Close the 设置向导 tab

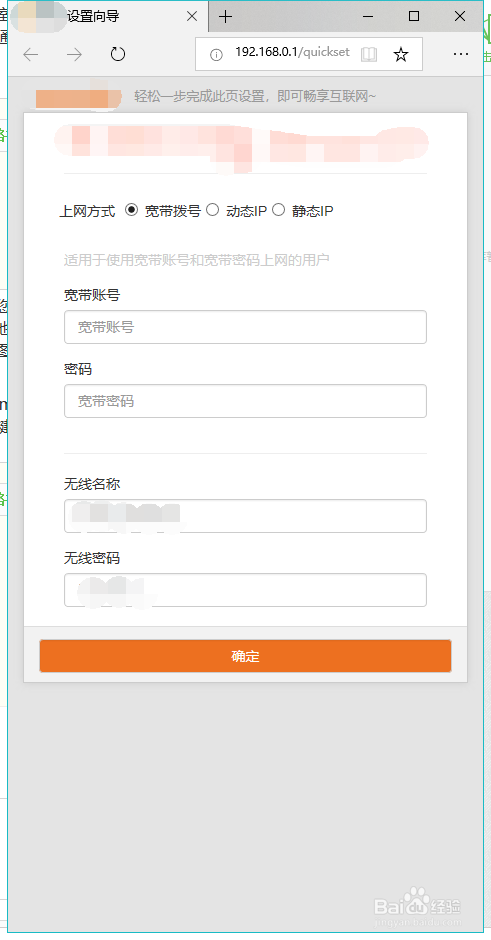pos(192,17)
